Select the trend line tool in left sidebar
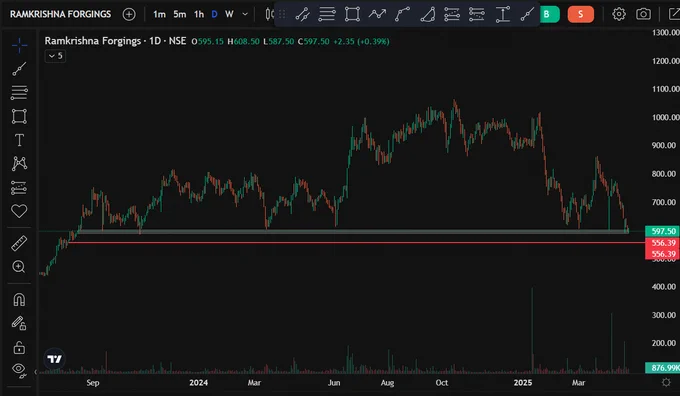680x396 pixels. pyautogui.click(x=19, y=69)
